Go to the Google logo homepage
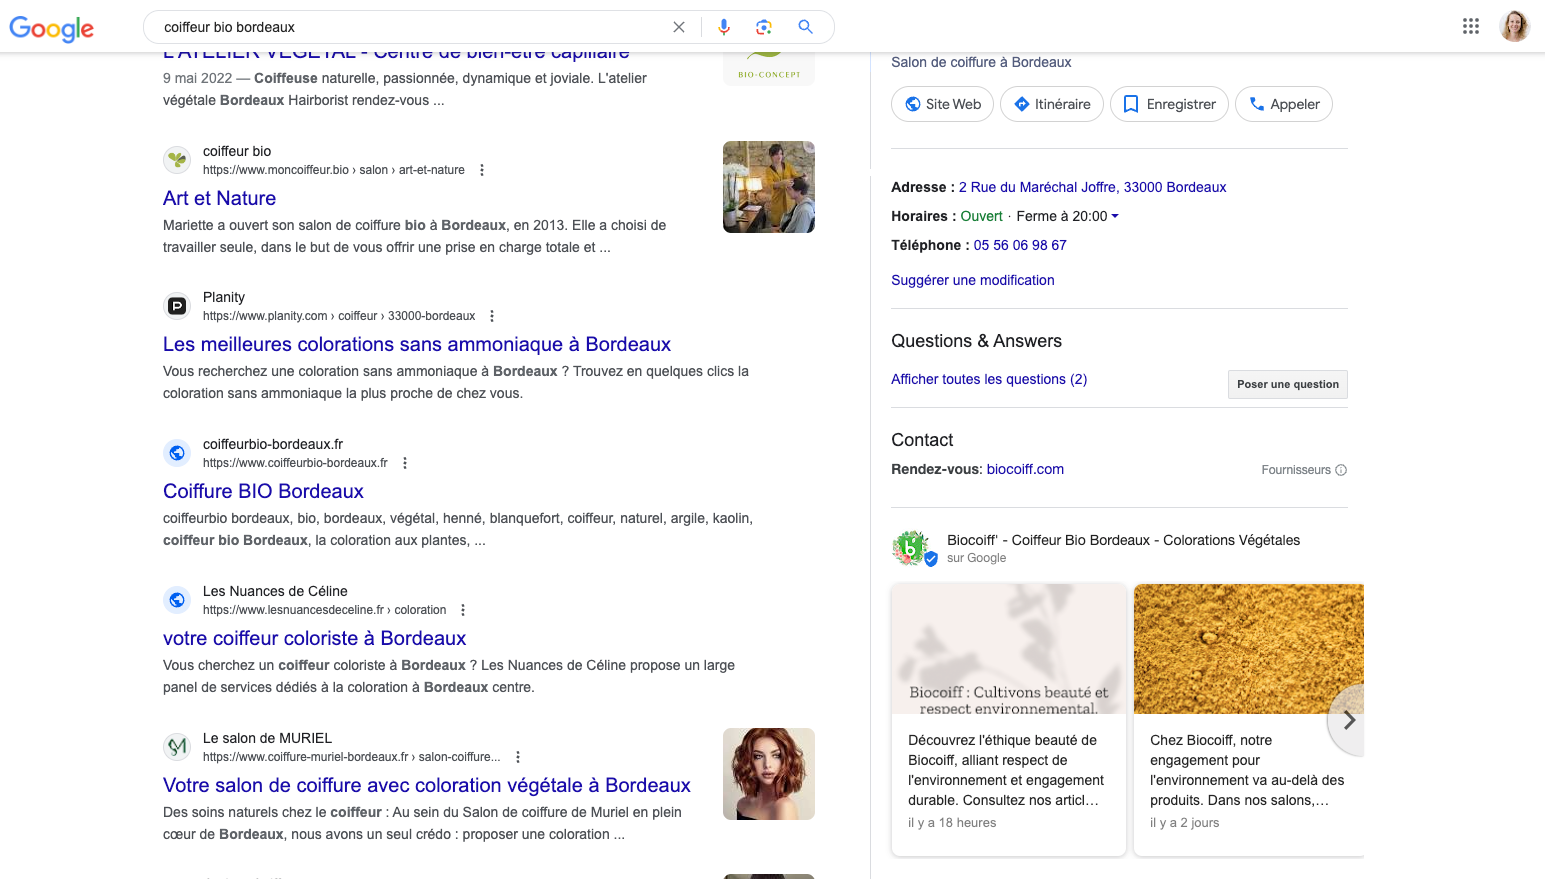The height and width of the screenshot is (879, 1545). click(52, 28)
